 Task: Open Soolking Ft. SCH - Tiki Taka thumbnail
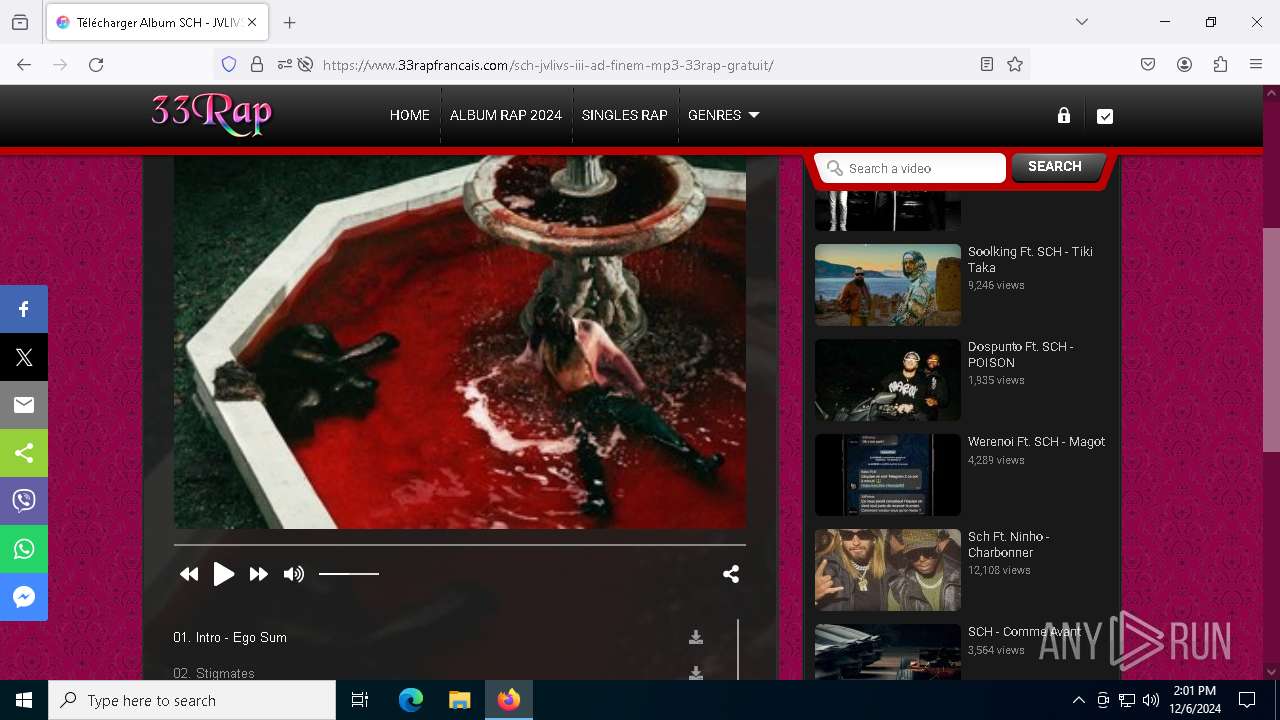tap(887, 285)
